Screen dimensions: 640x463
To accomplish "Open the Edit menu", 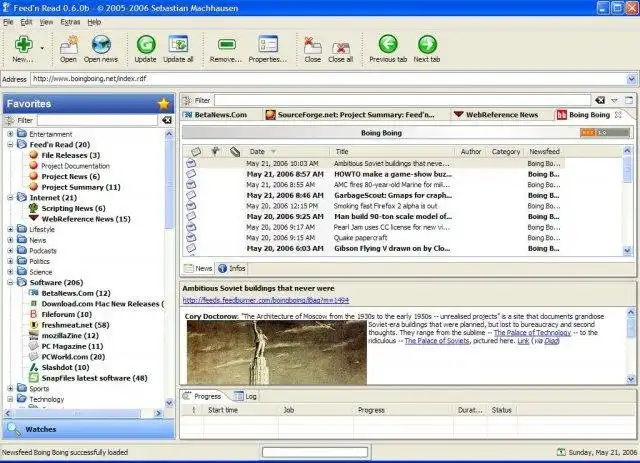I will pos(26,22).
